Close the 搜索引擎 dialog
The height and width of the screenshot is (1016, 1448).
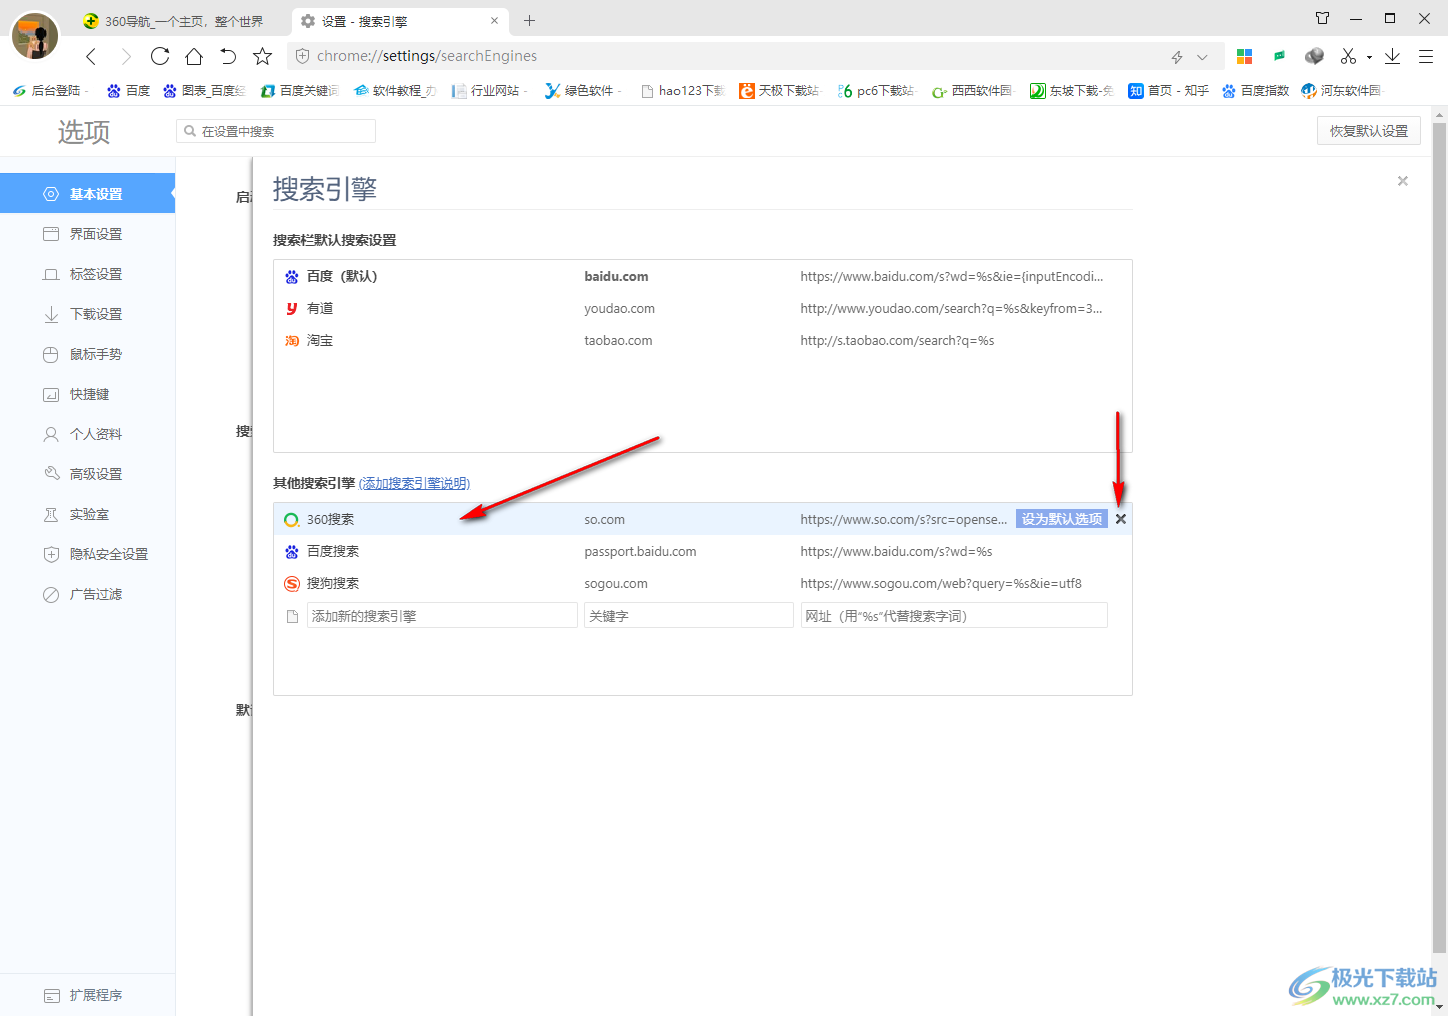[1403, 181]
